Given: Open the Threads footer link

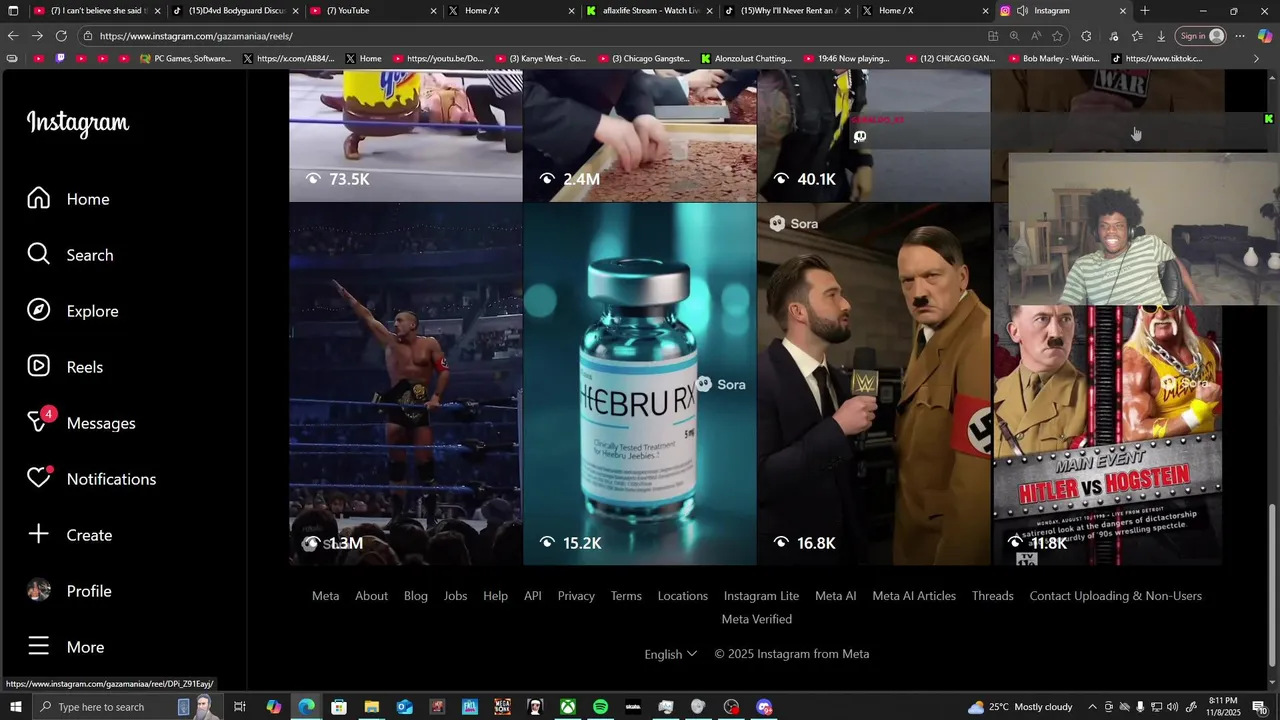Looking at the screenshot, I should pyautogui.click(x=992, y=596).
